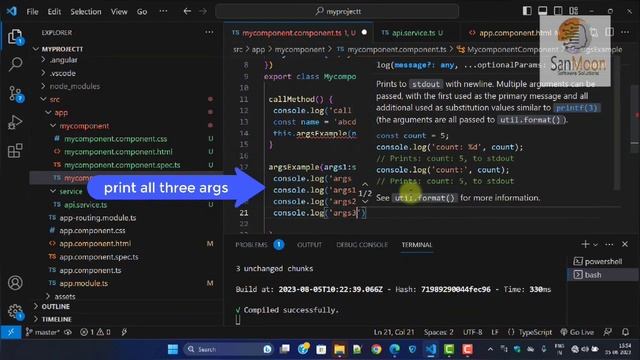Click the master branch in status bar
This screenshot has height=360, width=640.
pos(44,332)
